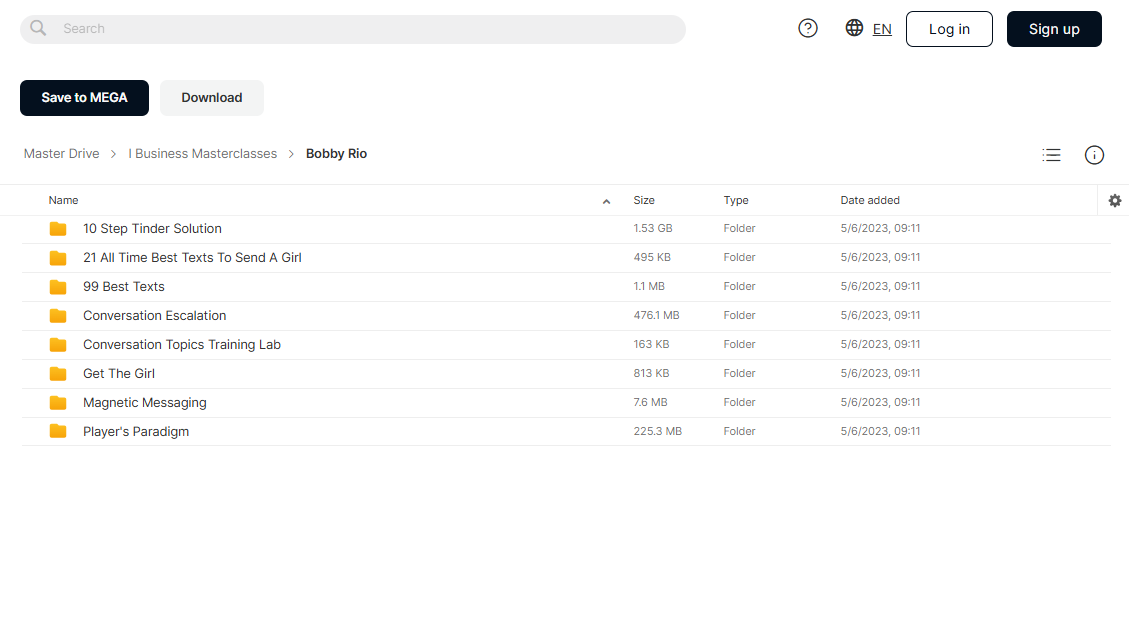The image size is (1129, 639).
Task: Open column settings gear icon
Action: (1115, 200)
